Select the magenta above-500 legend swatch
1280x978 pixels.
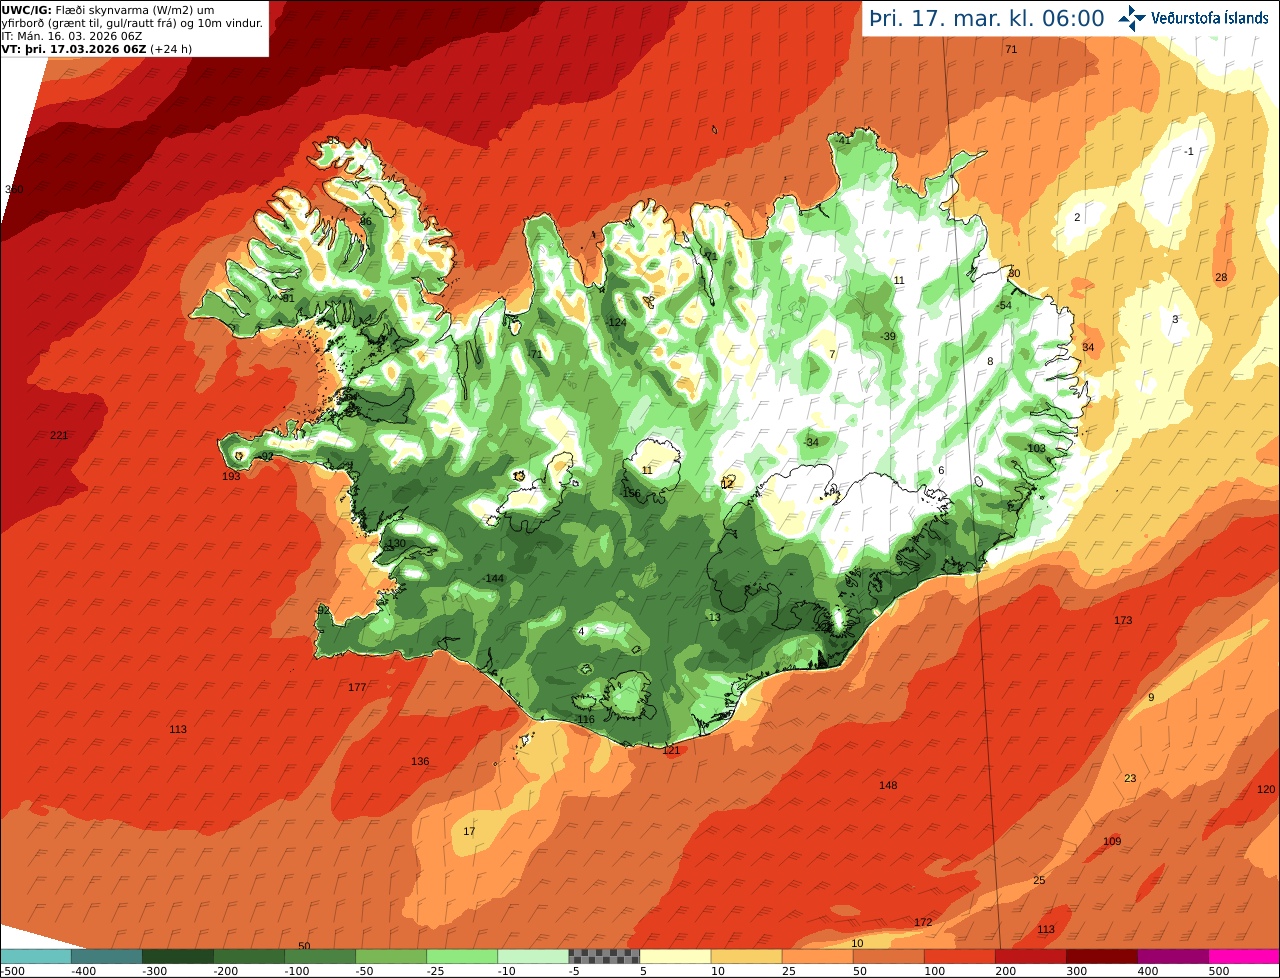1244,956
